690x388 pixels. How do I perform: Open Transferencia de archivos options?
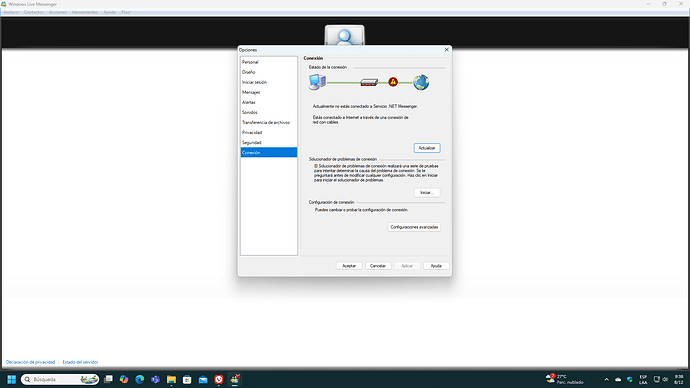point(268,123)
